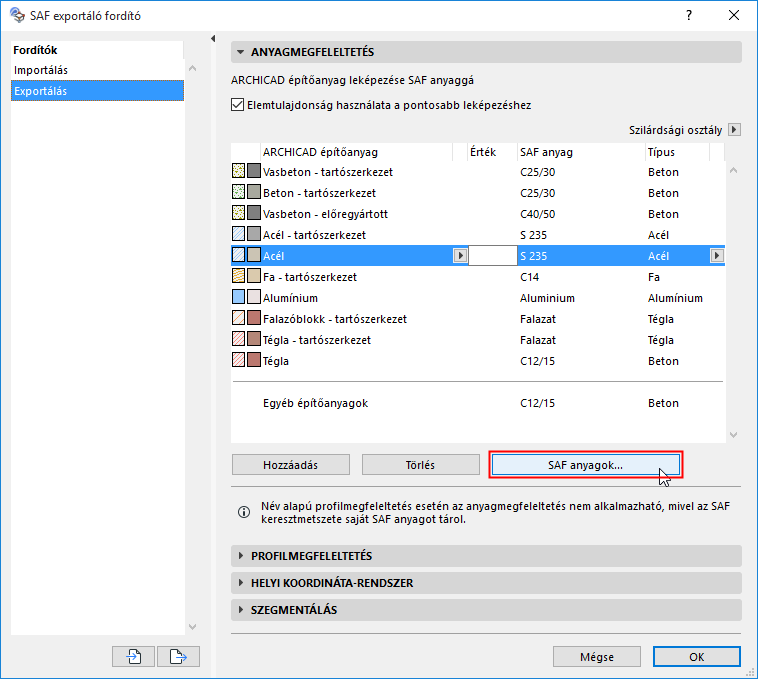The height and width of the screenshot is (679, 758).
Task: Close the SAF exportáló fordító dialog
Action: pos(734,15)
